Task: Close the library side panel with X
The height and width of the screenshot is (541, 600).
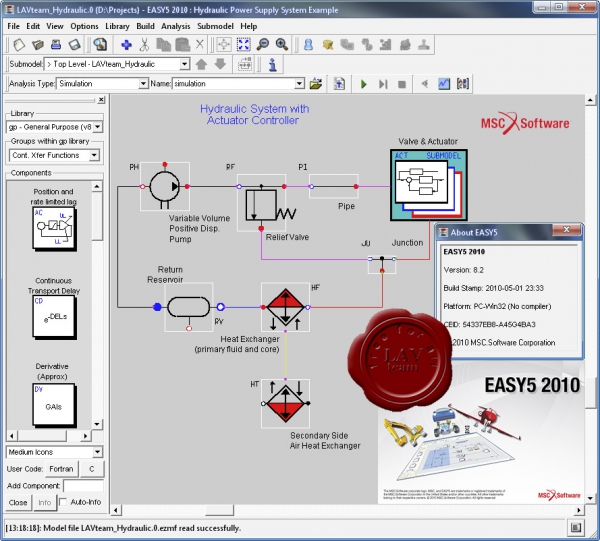Action: (x=101, y=100)
